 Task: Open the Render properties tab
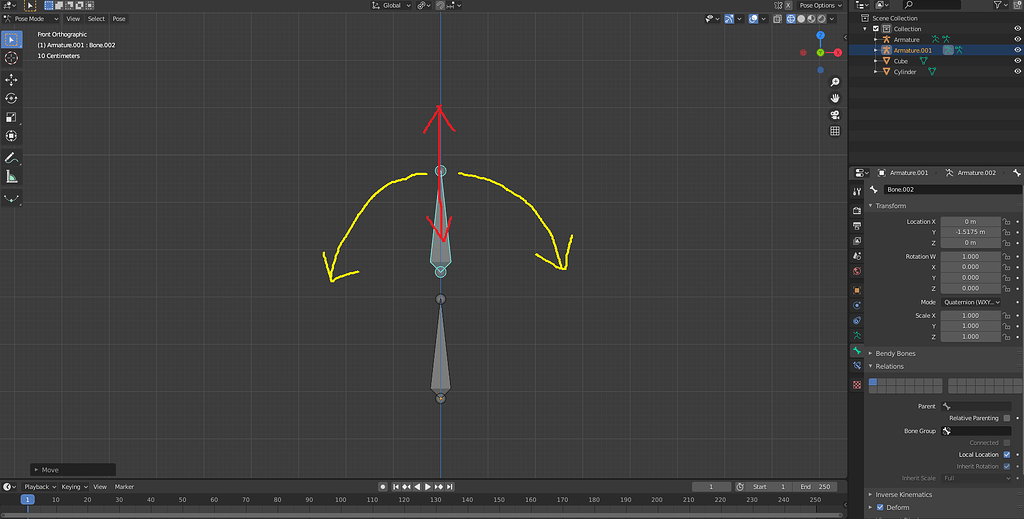(x=857, y=210)
